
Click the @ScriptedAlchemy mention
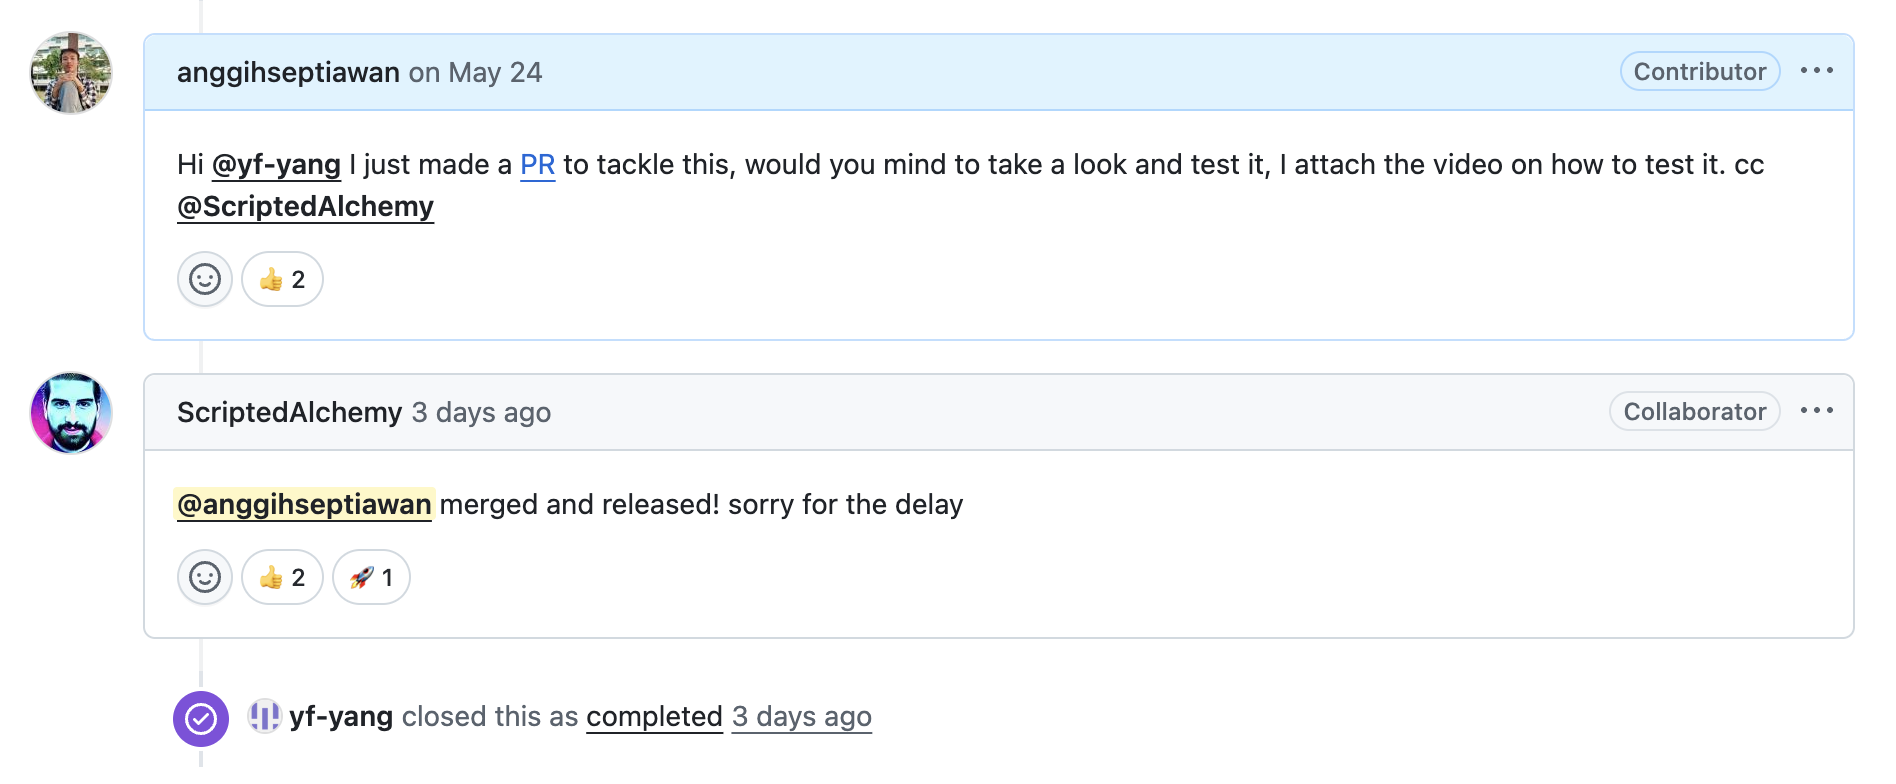coord(305,206)
